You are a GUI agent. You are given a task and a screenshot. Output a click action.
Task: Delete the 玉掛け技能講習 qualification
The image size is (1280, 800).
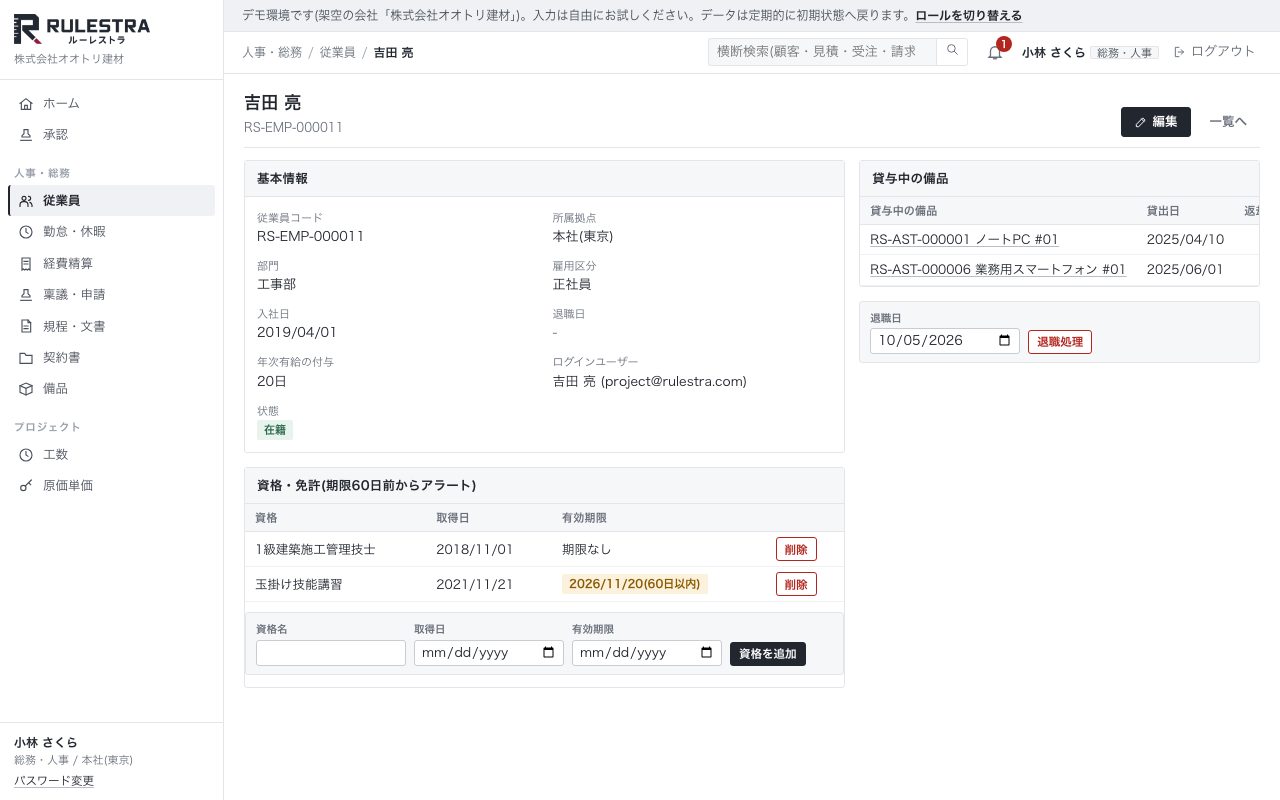(x=796, y=584)
